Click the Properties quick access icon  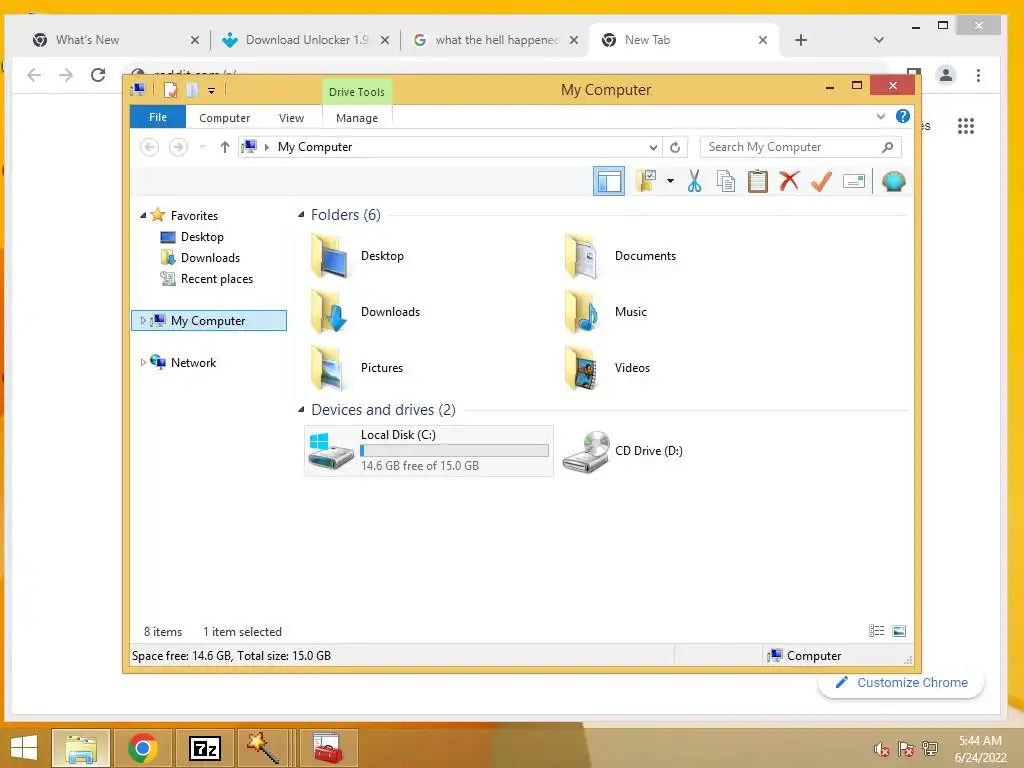(x=170, y=90)
